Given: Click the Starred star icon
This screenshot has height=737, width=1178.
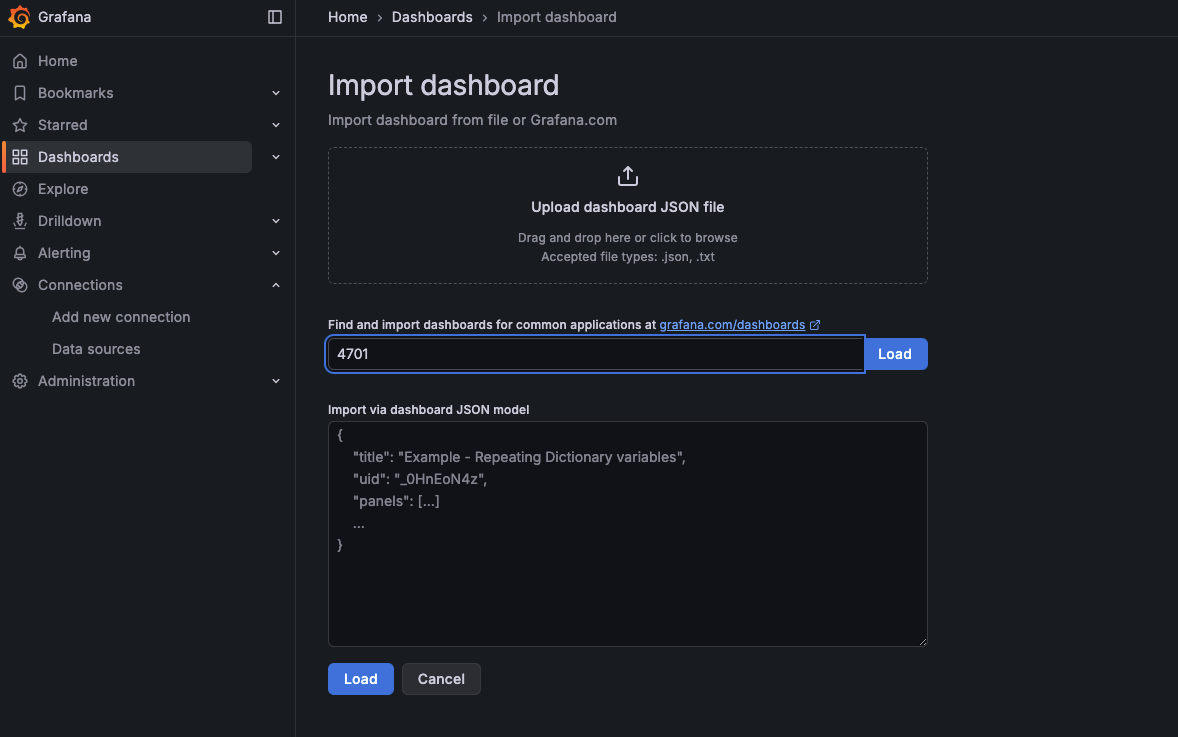Looking at the screenshot, I should [x=20, y=125].
